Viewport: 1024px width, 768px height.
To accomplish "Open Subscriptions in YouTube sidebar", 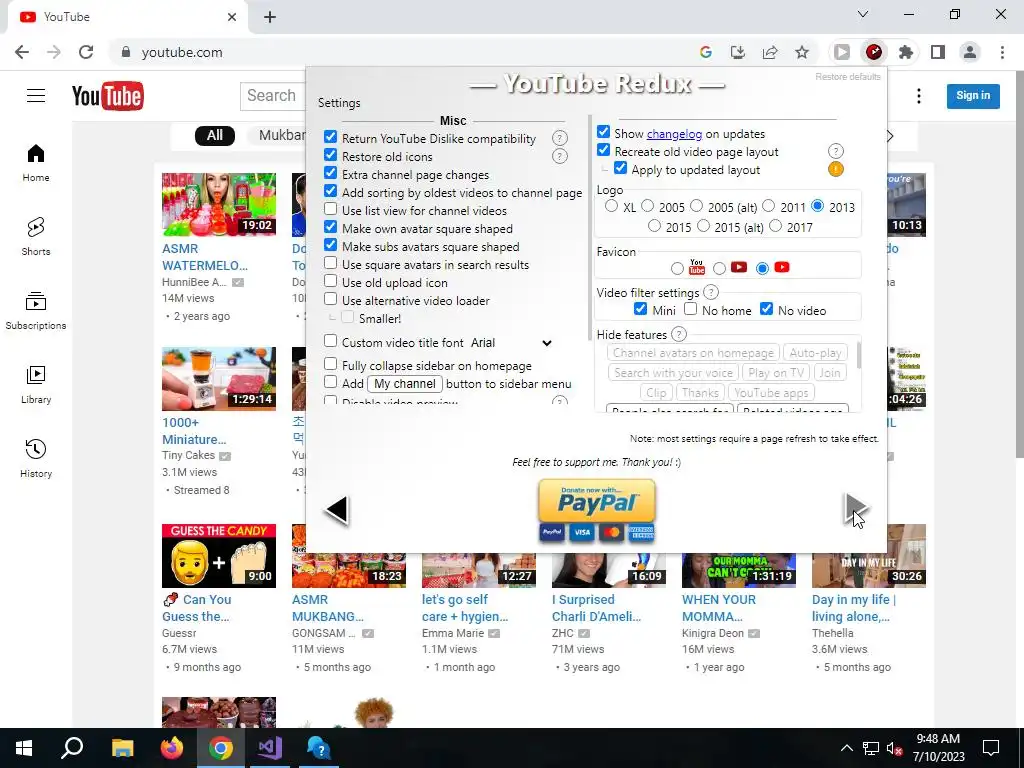I will tap(36, 310).
